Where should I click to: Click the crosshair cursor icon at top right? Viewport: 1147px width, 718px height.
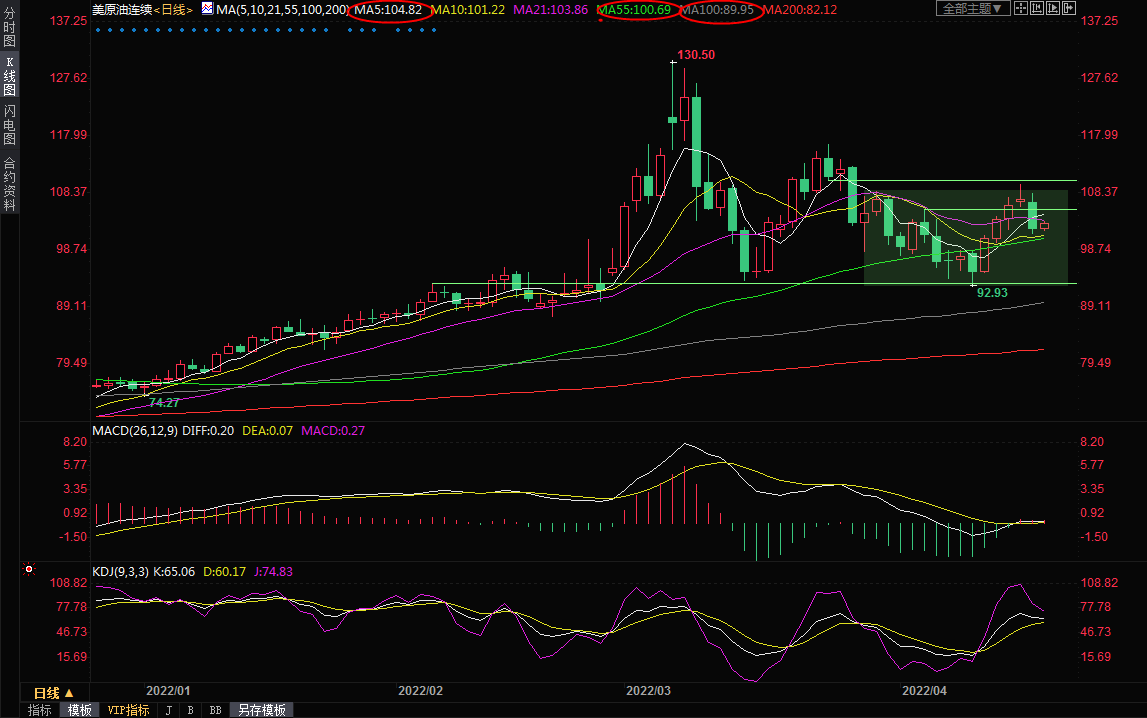(x=1020, y=9)
